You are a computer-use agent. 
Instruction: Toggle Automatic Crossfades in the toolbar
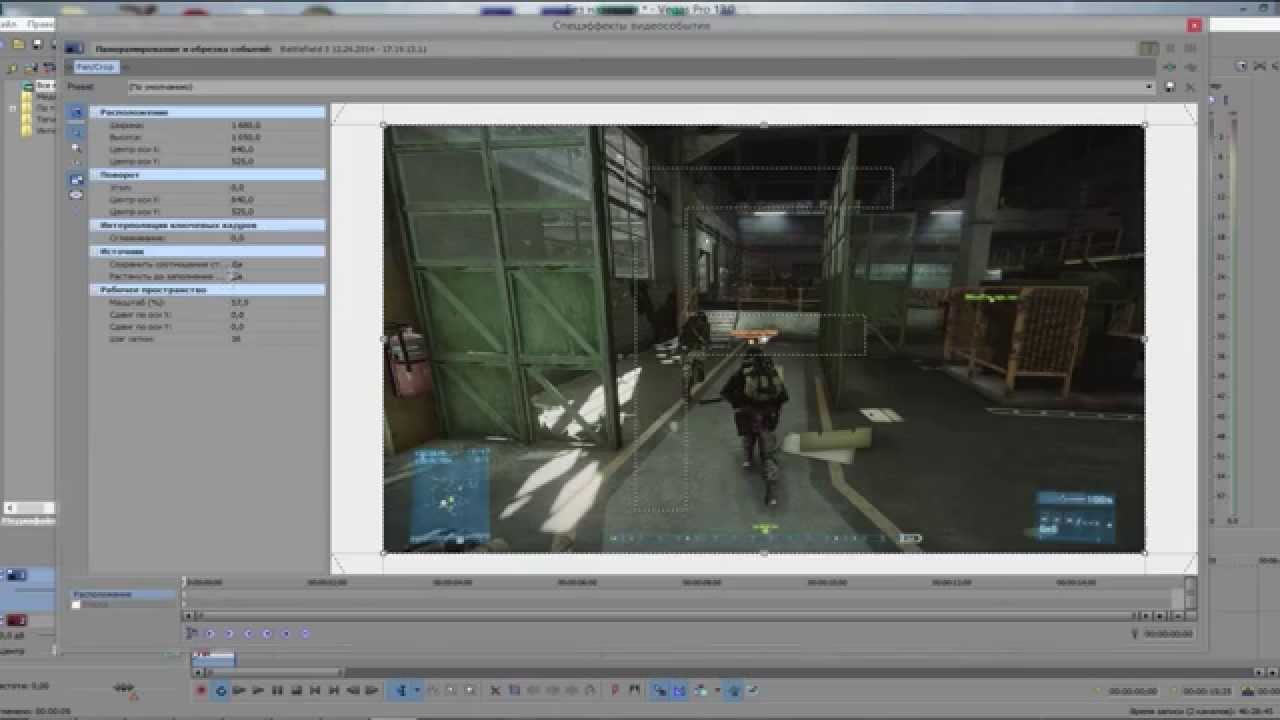(679, 690)
